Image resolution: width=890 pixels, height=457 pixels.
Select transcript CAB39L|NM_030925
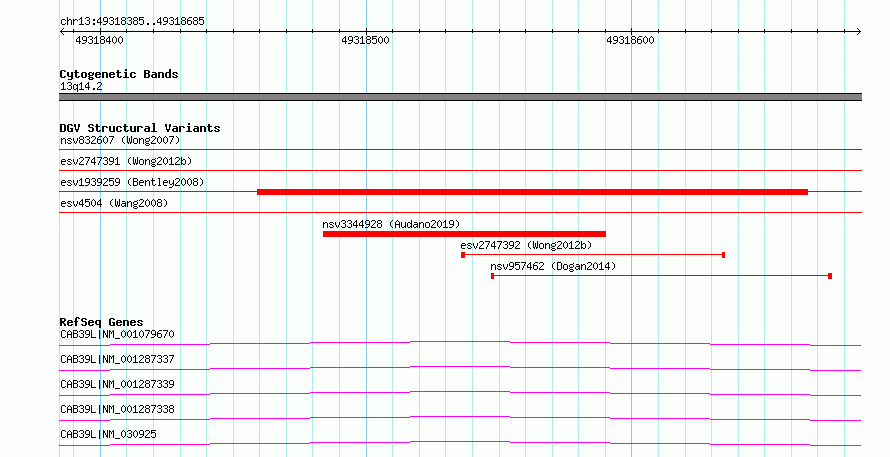pyautogui.click(x=108, y=434)
